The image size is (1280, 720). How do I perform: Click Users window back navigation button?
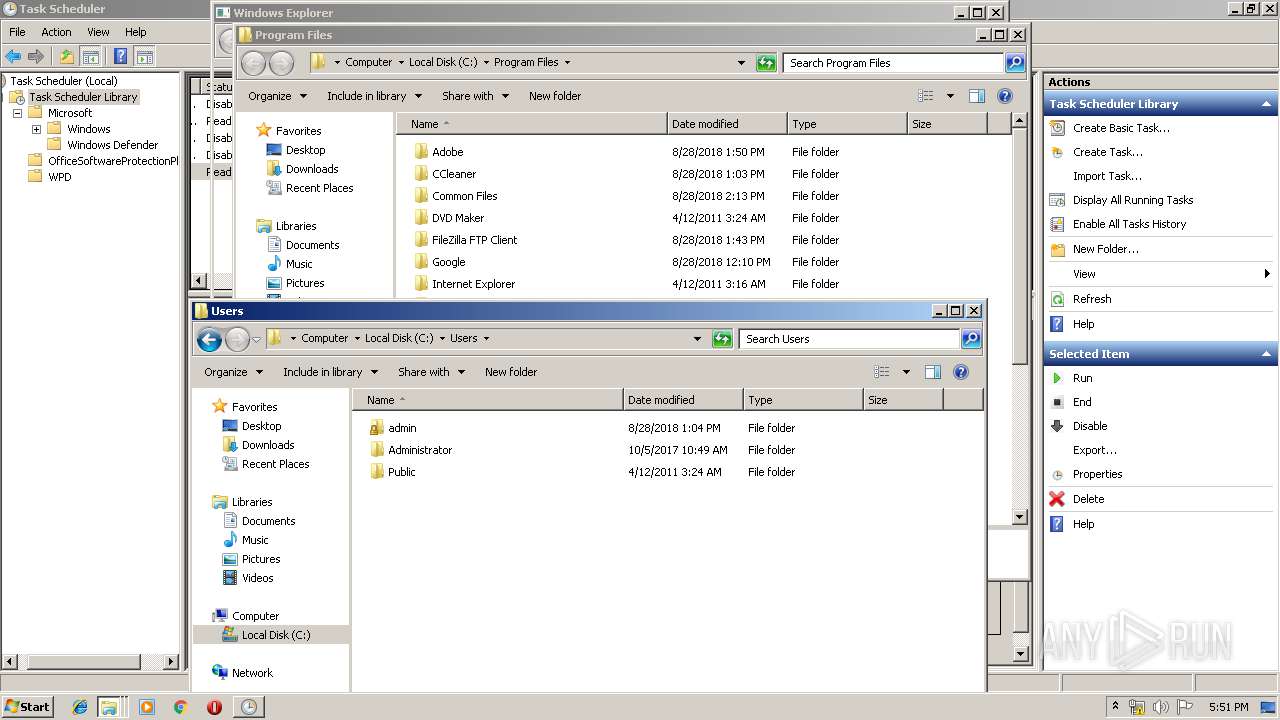tap(209, 339)
